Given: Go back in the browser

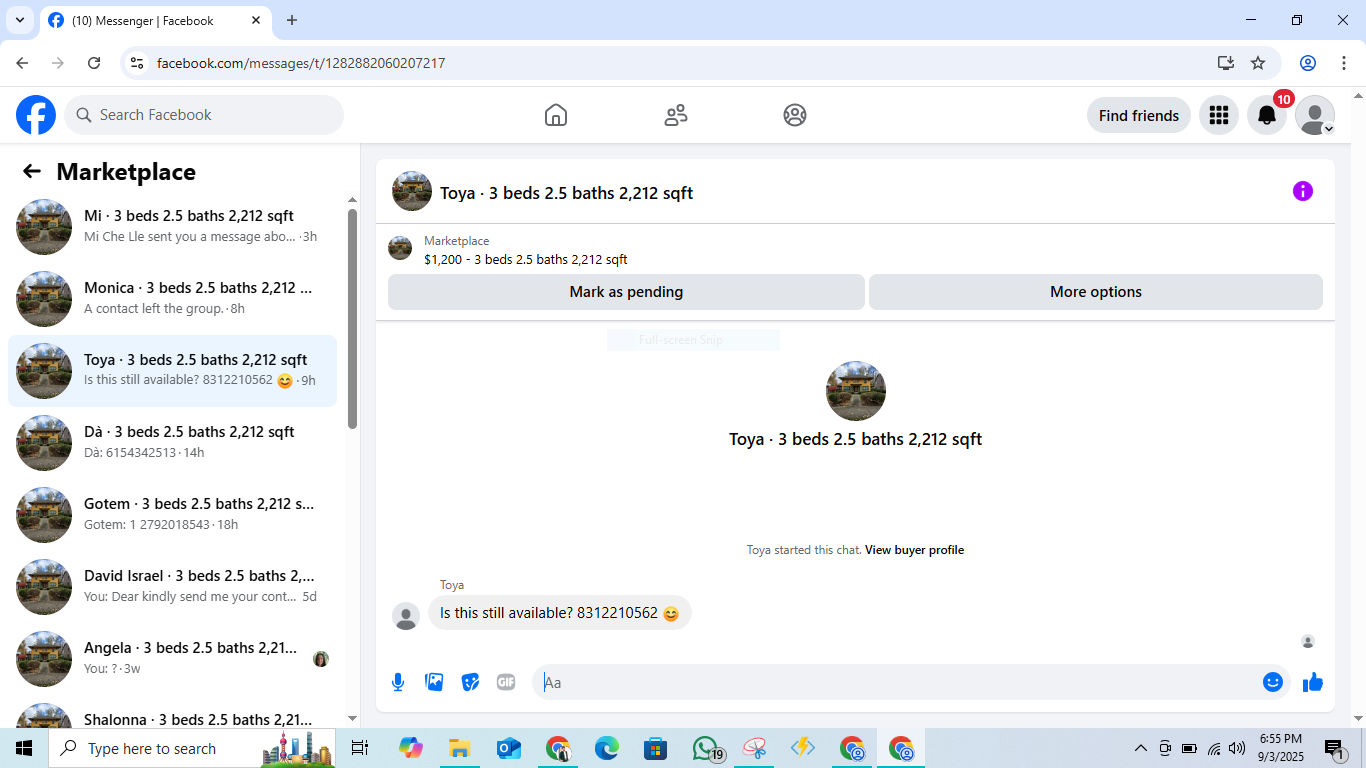Looking at the screenshot, I should [x=22, y=63].
